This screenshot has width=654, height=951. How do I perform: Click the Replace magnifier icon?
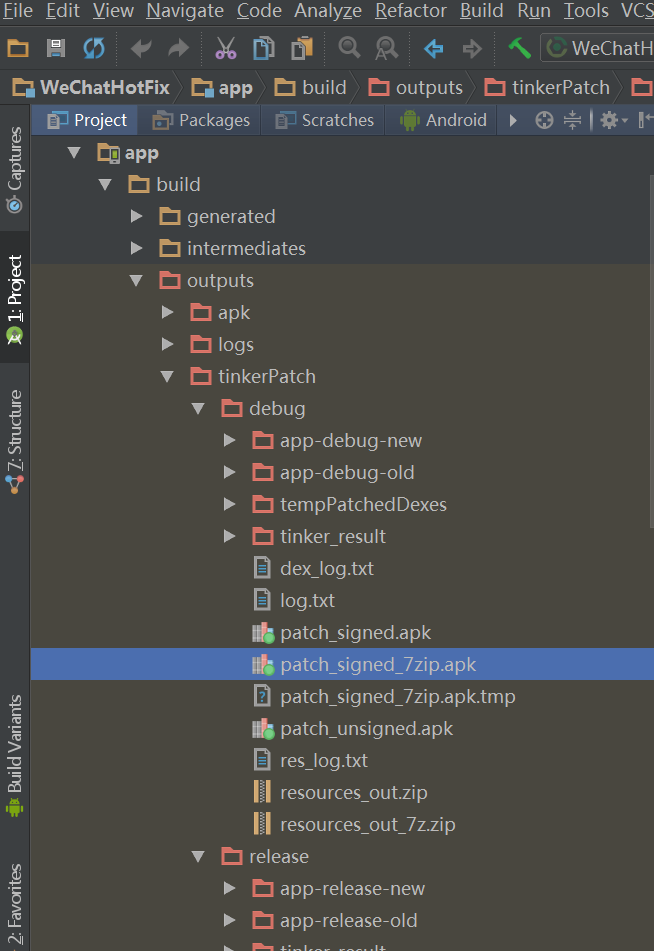pyautogui.click(x=386, y=48)
